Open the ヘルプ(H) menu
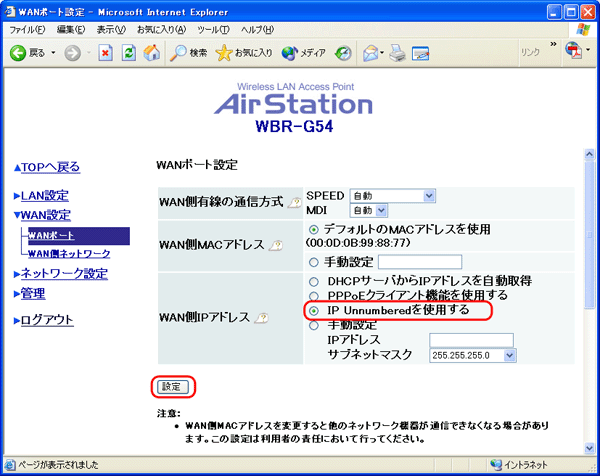This screenshot has height=476, width=600. pyautogui.click(x=257, y=29)
